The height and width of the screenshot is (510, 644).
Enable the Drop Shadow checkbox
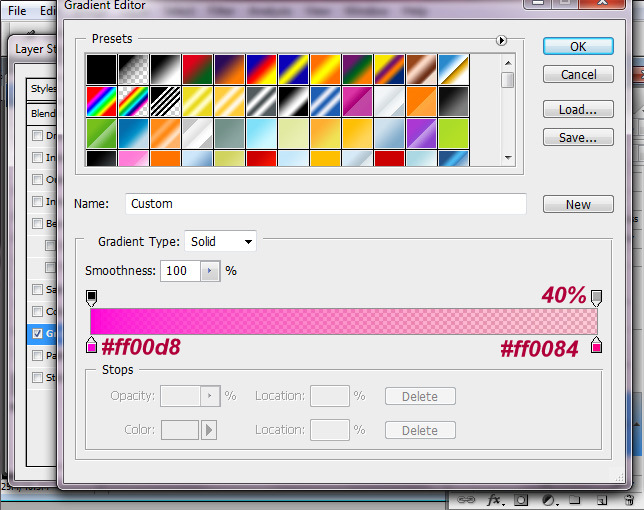tap(38, 136)
